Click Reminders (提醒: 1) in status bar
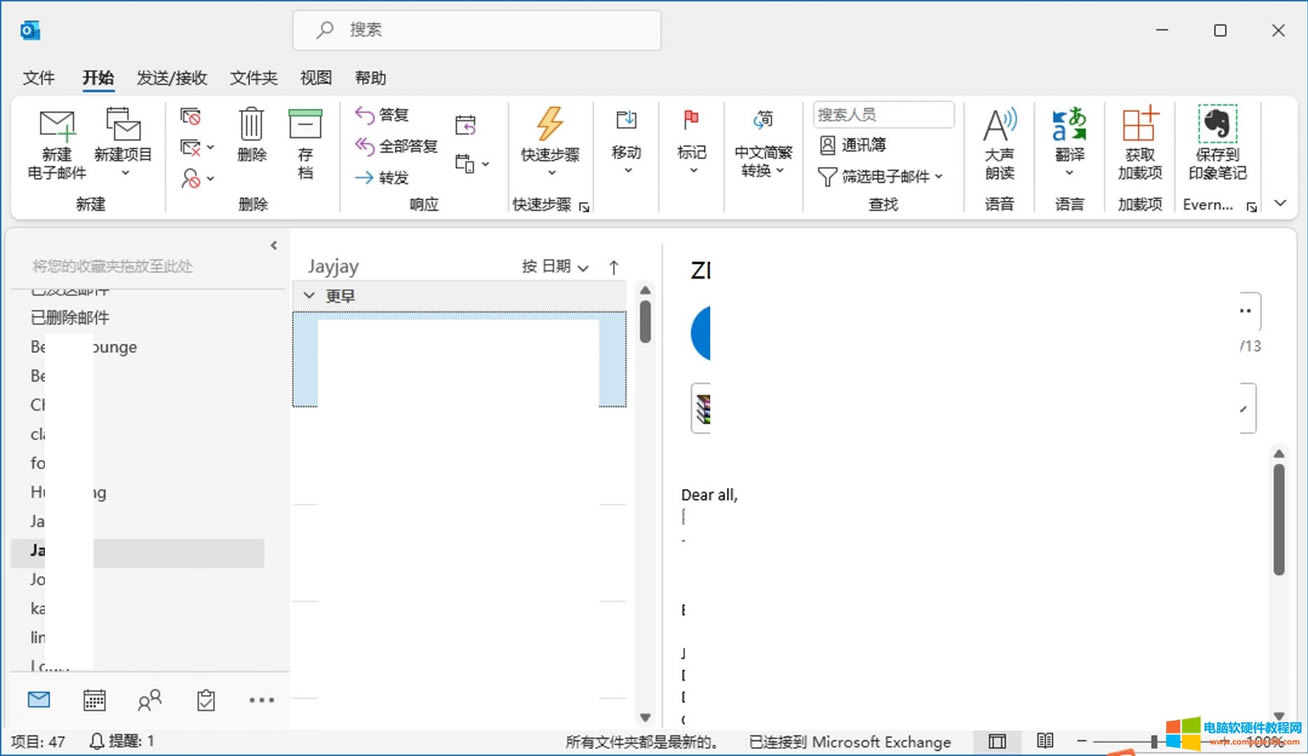The width and height of the screenshot is (1308, 756). [122, 741]
